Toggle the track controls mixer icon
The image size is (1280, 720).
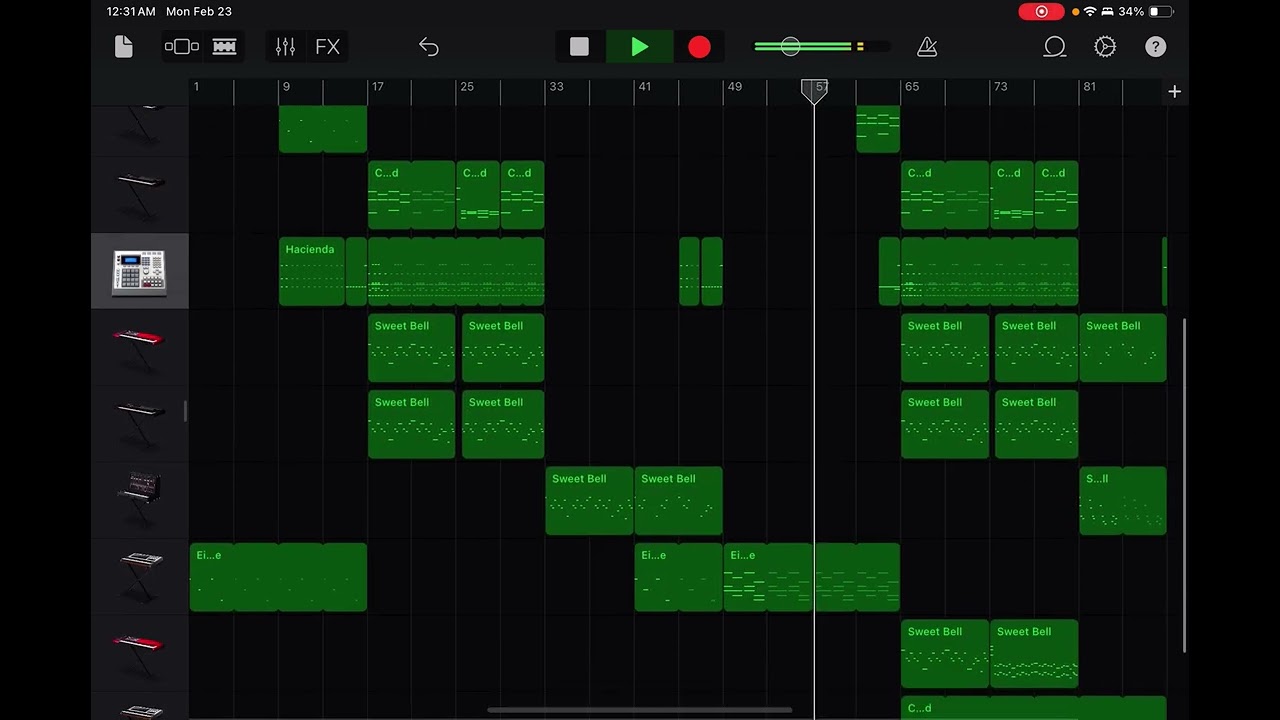(x=285, y=47)
